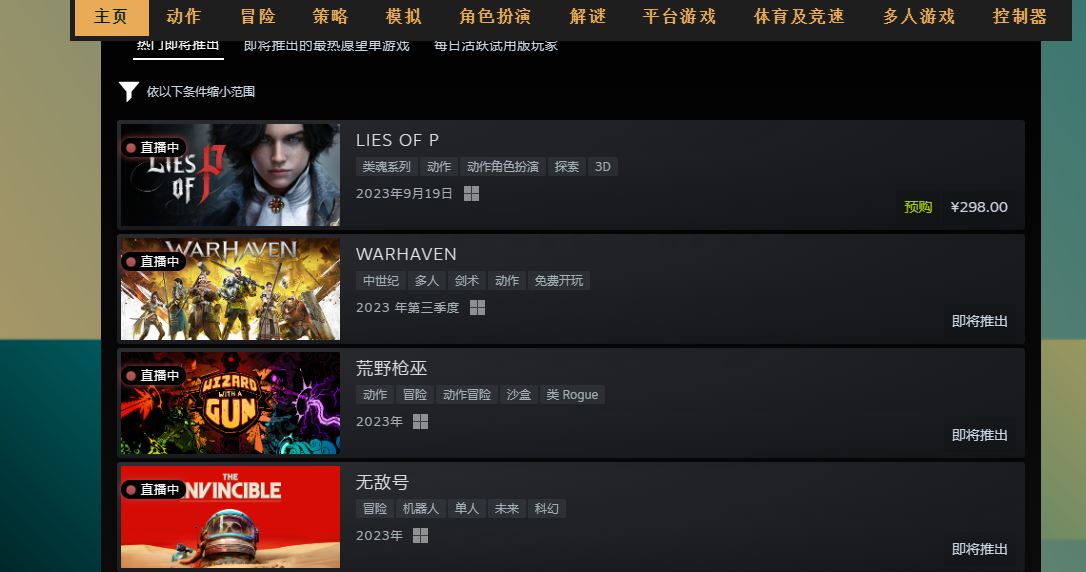Click the 直播中 live badge on Warhaven
This screenshot has height=572, width=1086.
pos(153,261)
